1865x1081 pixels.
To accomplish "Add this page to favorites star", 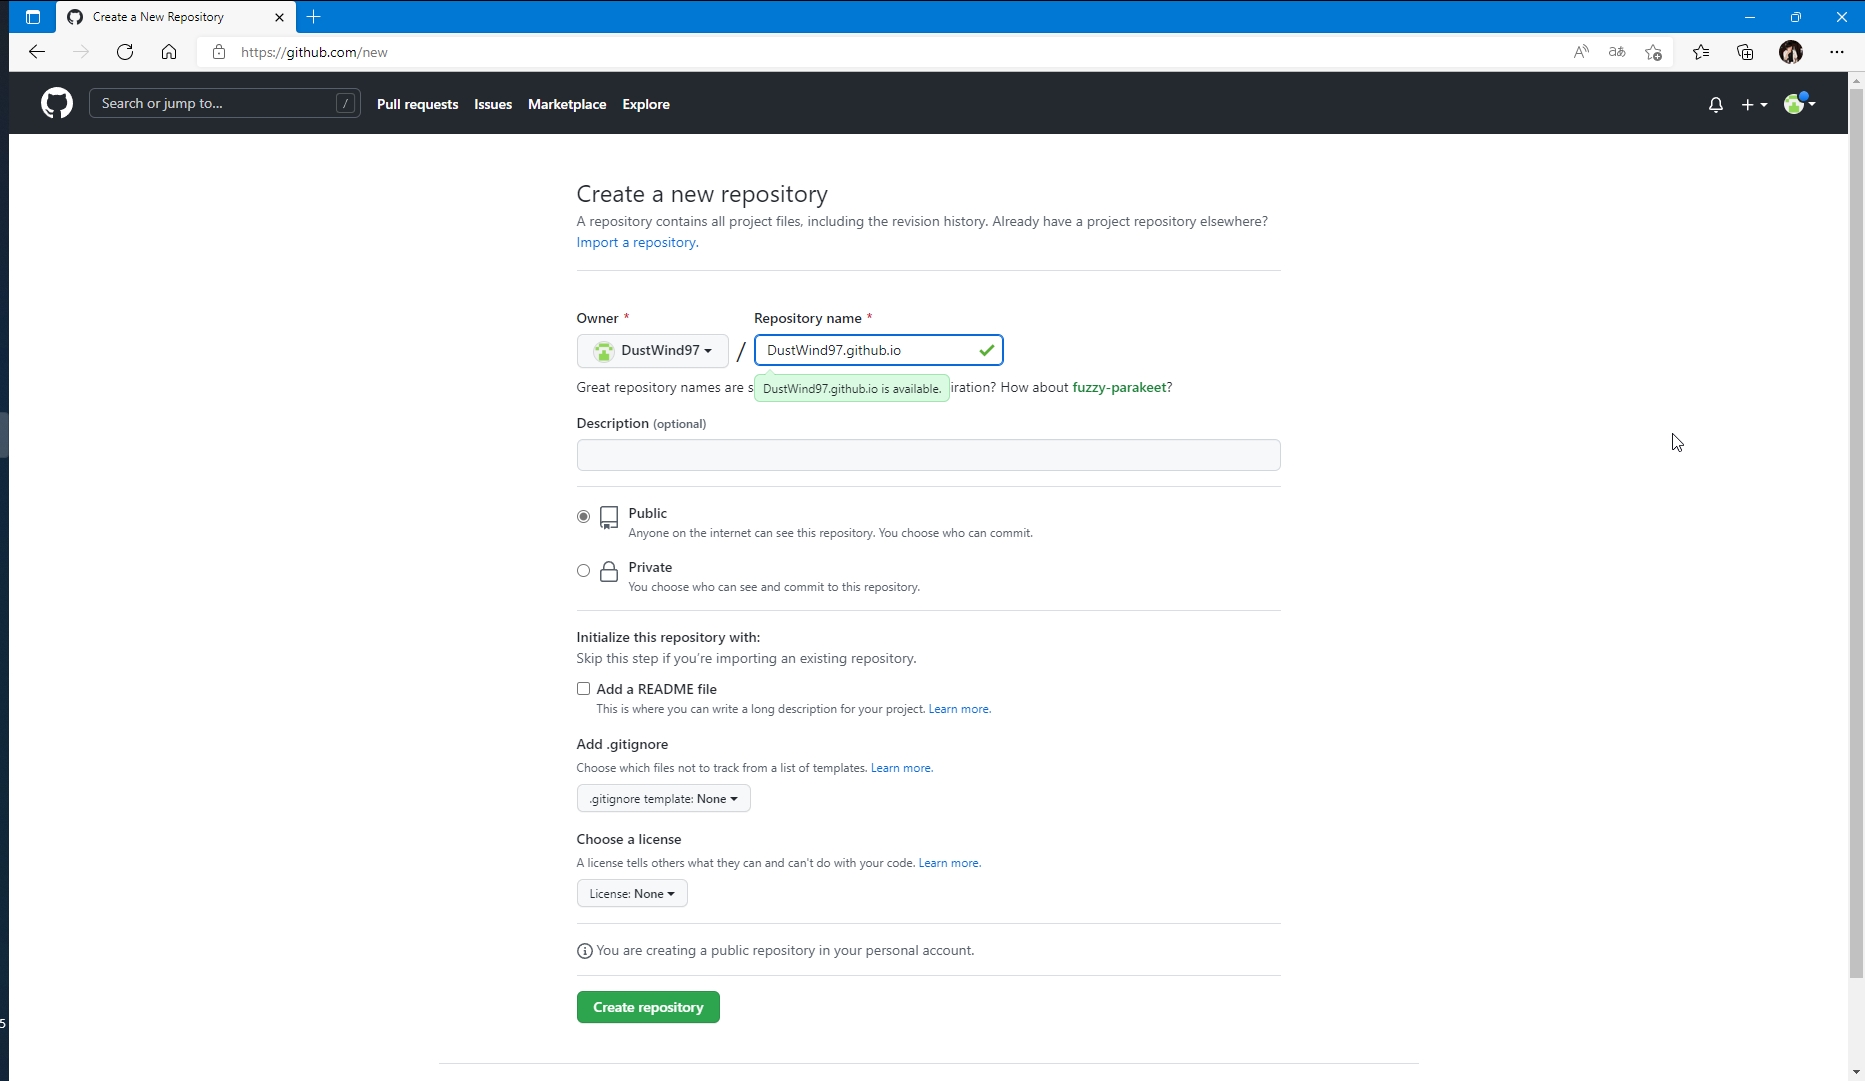I will tap(1653, 52).
